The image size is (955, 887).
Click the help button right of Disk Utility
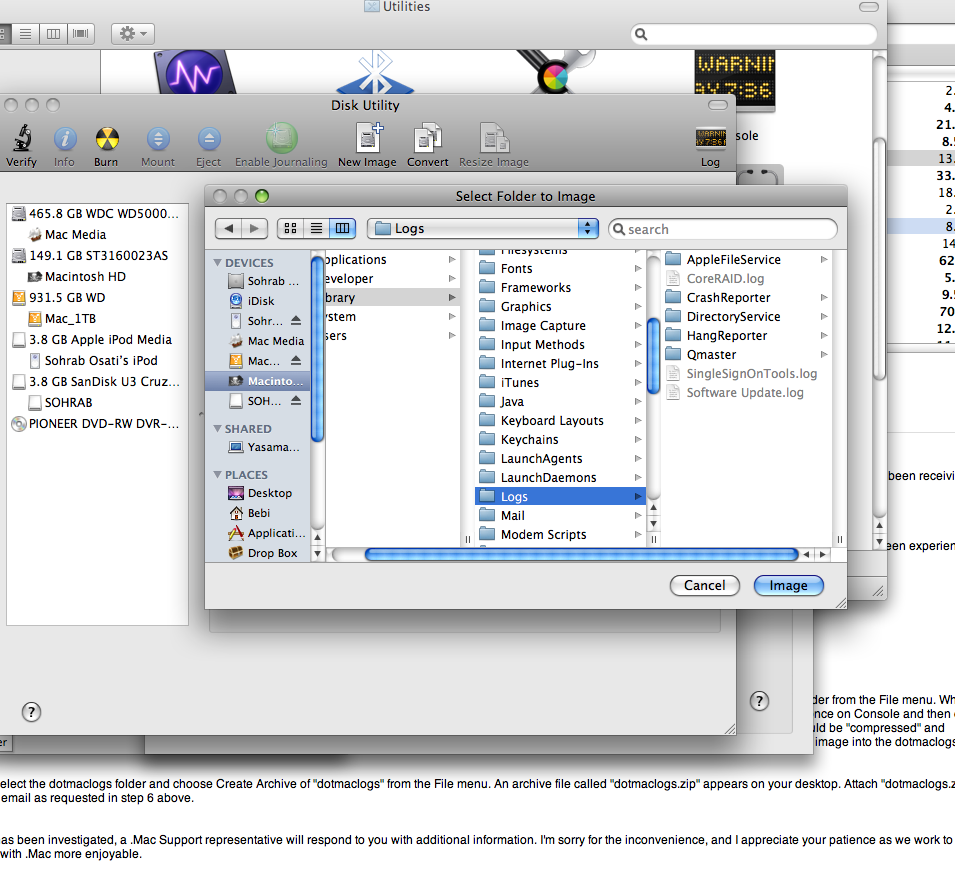[759, 701]
